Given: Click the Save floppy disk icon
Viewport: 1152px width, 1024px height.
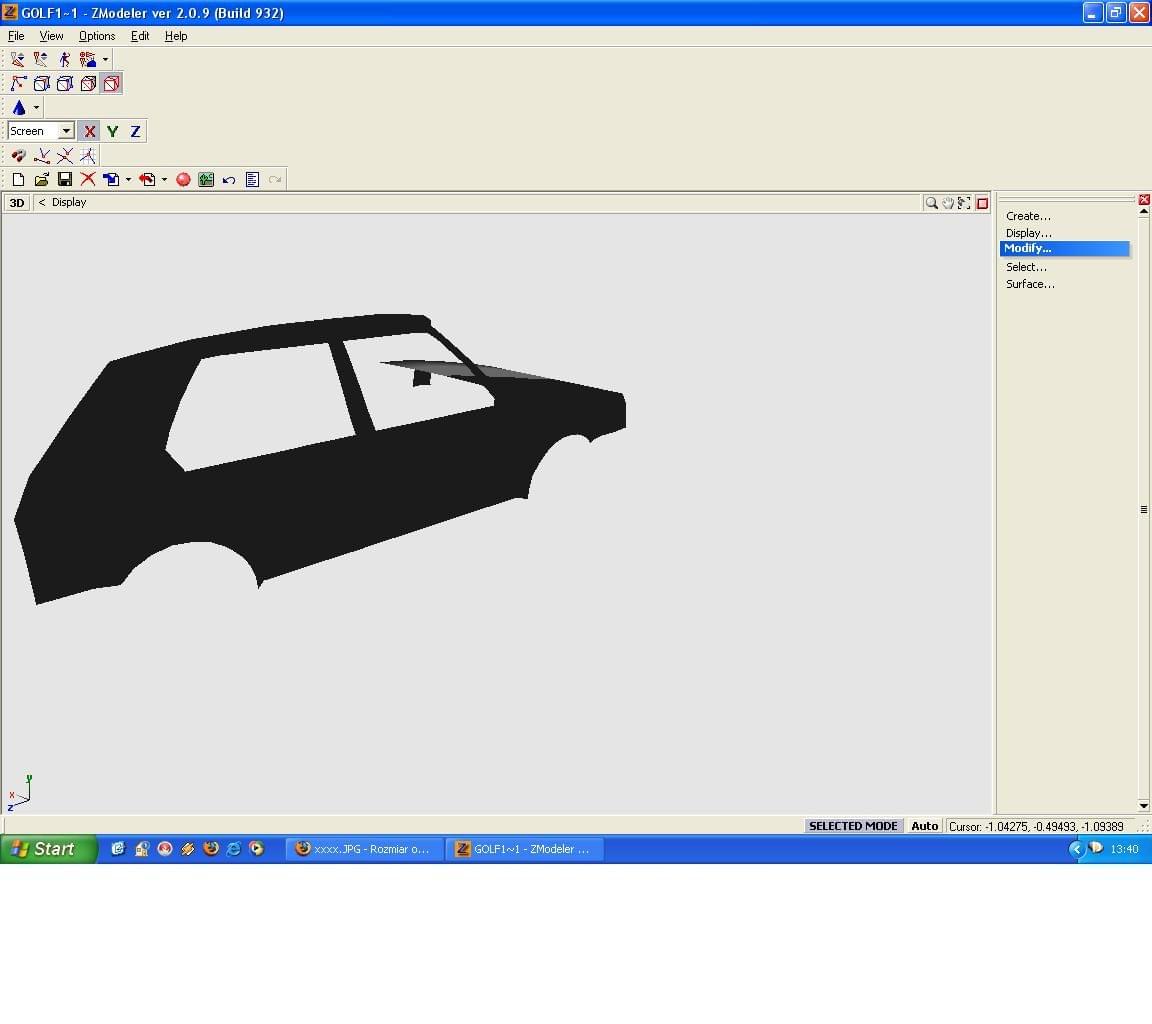Looking at the screenshot, I should click(65, 179).
